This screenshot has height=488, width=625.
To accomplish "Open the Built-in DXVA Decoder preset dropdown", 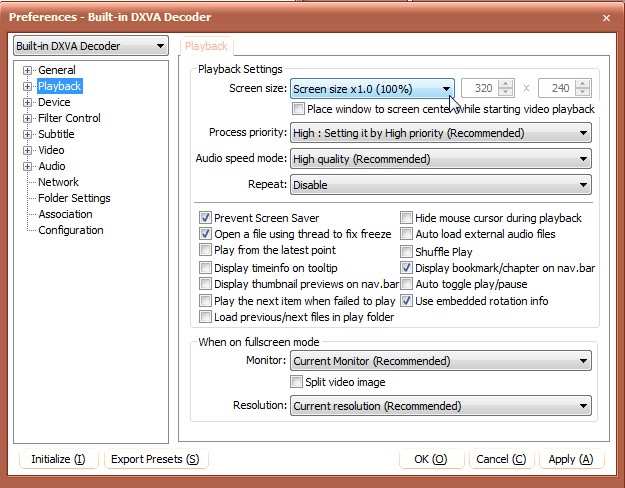I will 91,46.
